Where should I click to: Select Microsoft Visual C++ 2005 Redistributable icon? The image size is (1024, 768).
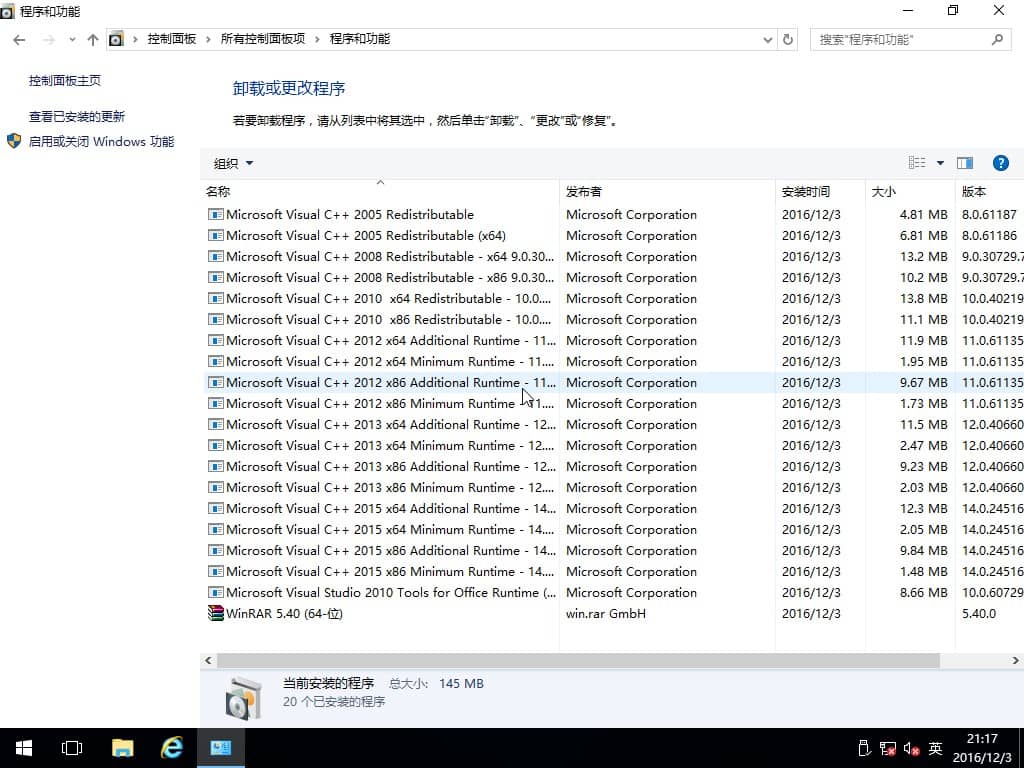coord(216,214)
